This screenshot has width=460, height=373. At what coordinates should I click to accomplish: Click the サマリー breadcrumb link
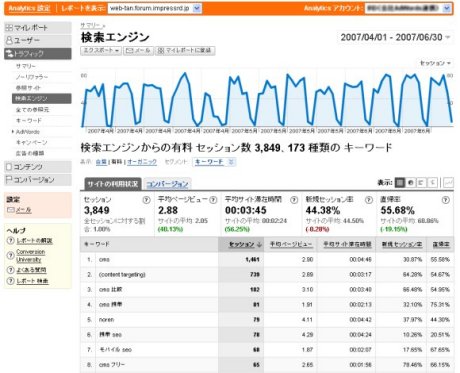coord(90,25)
